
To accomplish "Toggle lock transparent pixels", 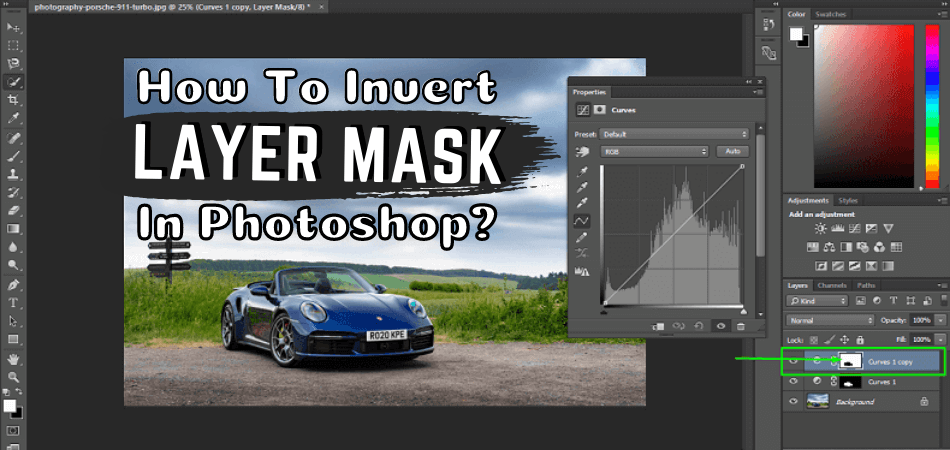I will 814,340.
